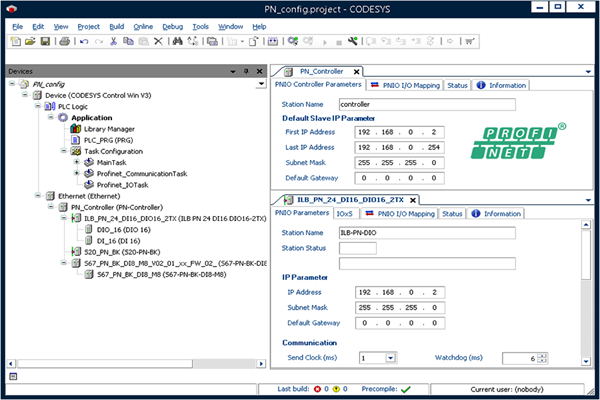This screenshot has height=400, width=600.
Task: Collapse the Device (CODESYS Control Win V3) node
Action: click(x=25, y=95)
